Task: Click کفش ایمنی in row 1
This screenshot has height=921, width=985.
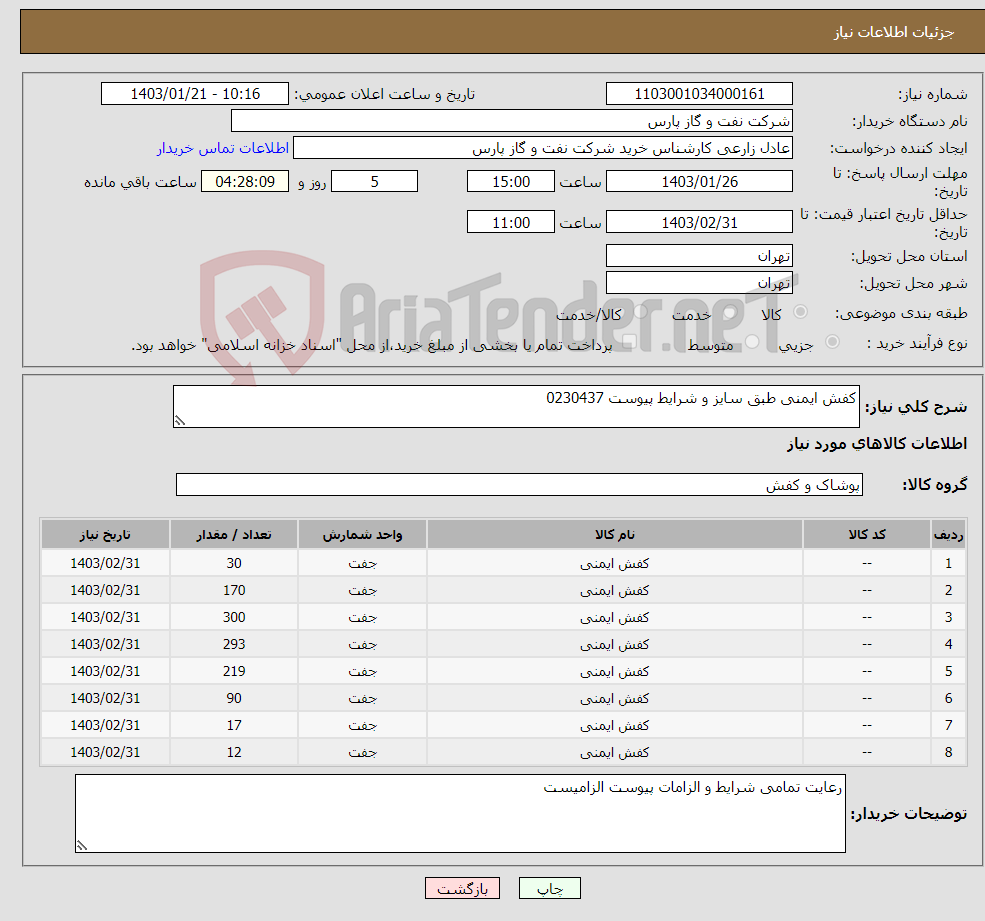Action: click(x=614, y=564)
